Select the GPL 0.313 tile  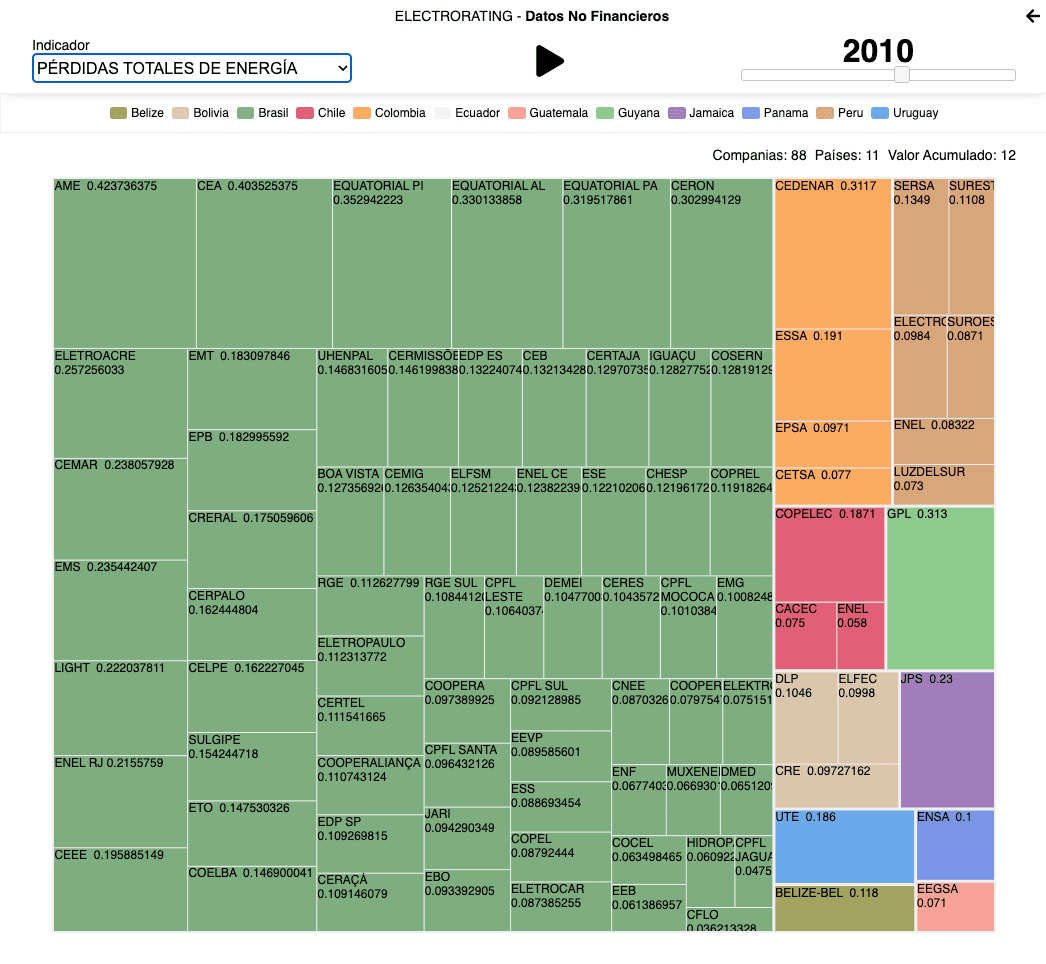coord(941,588)
